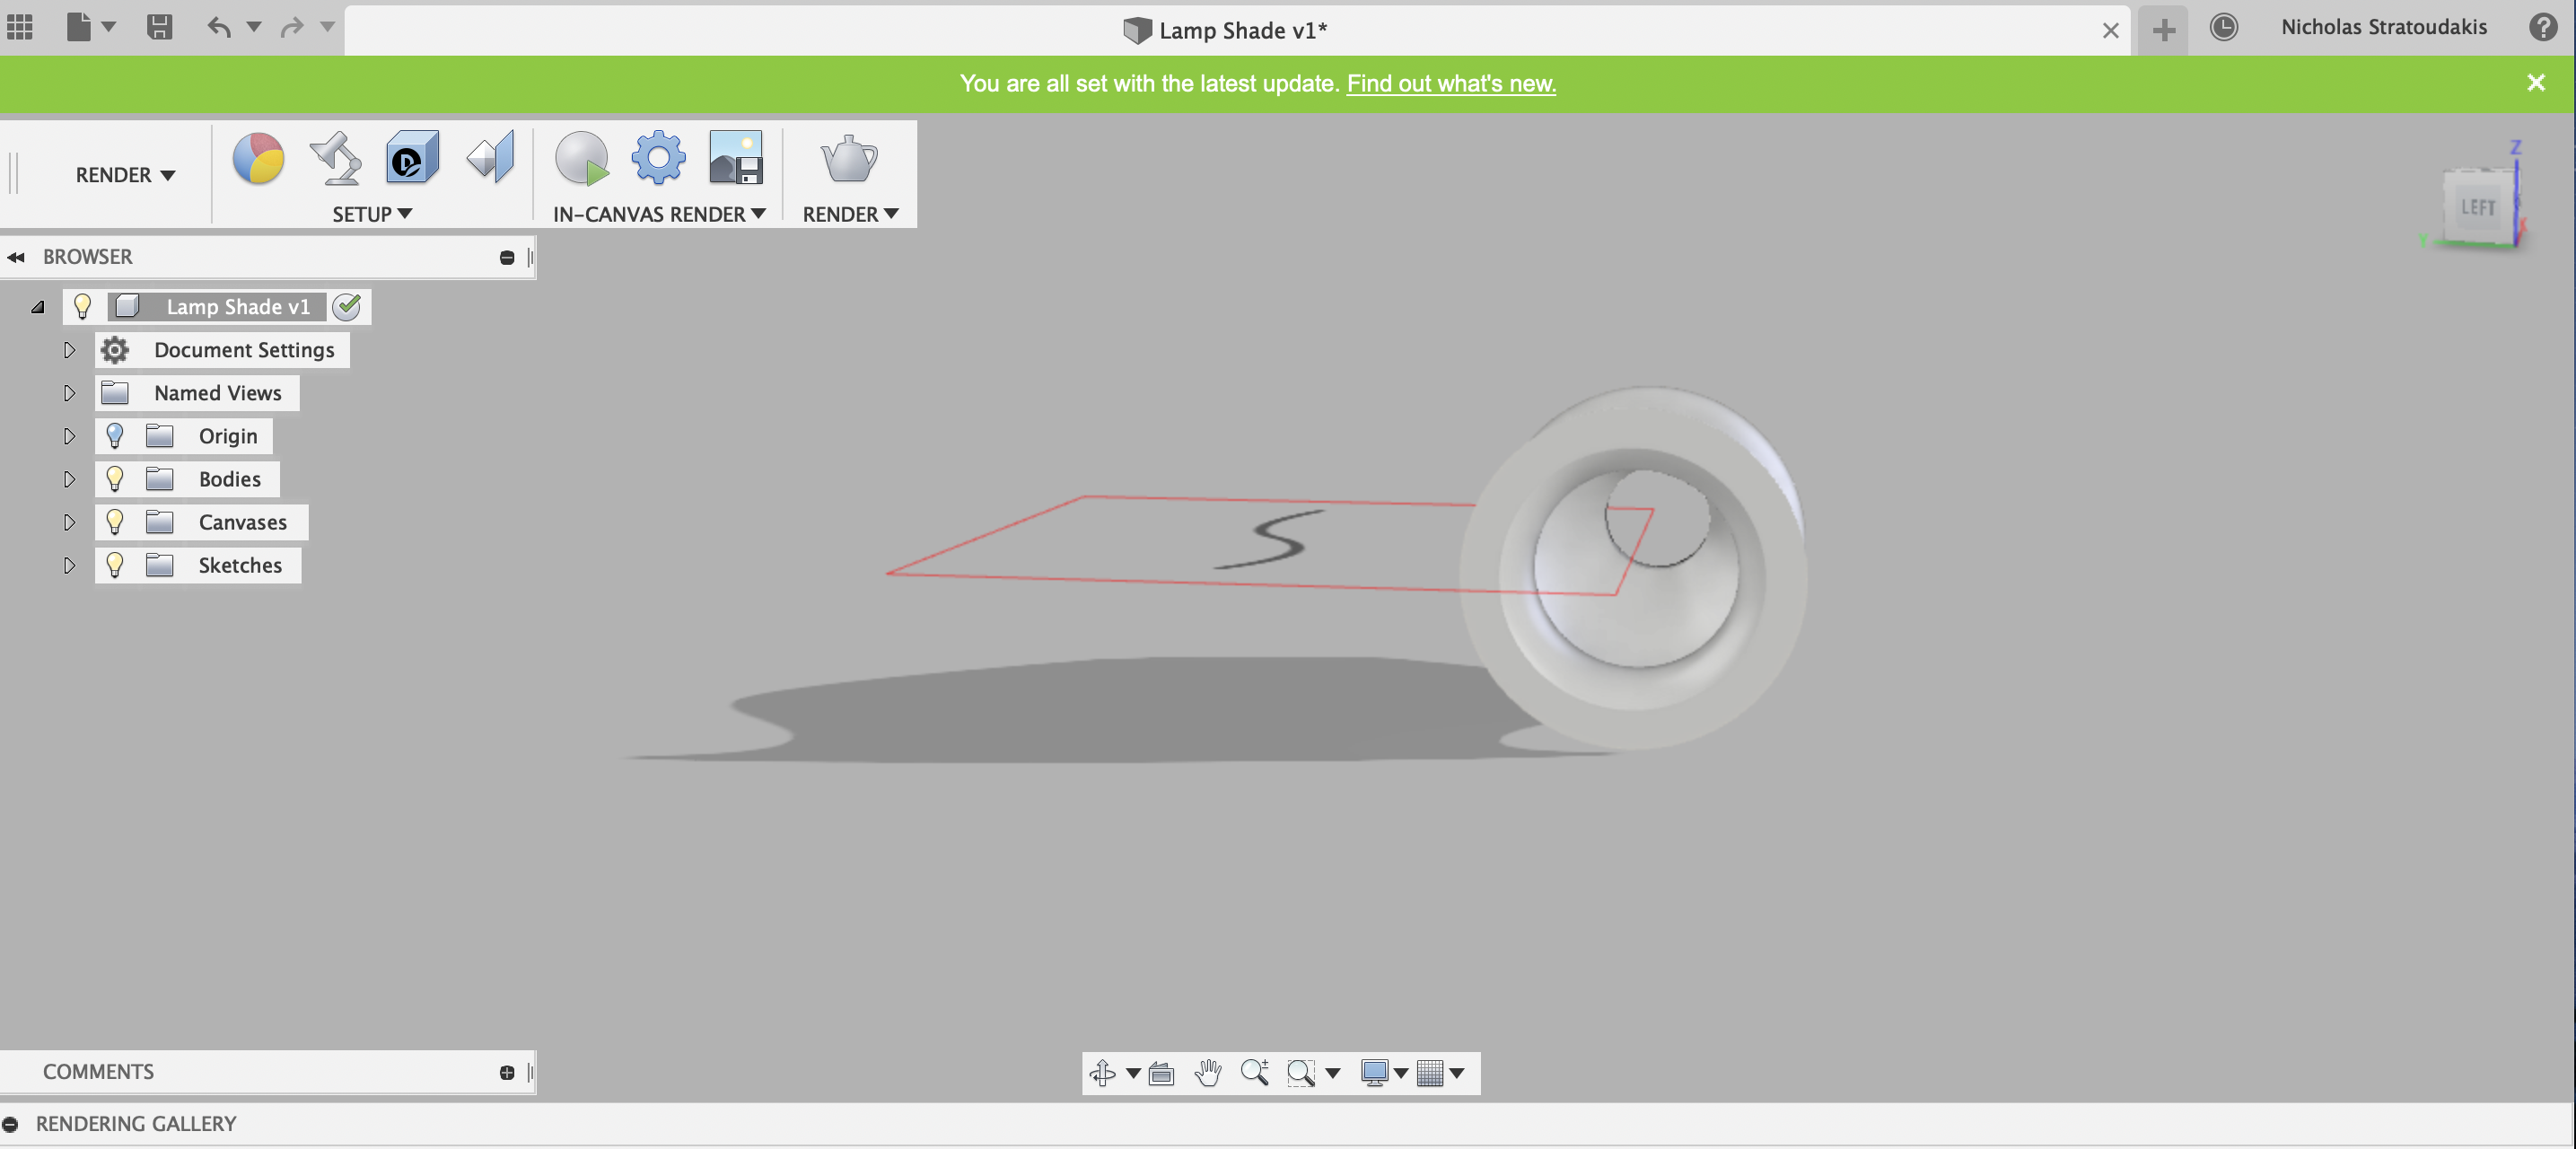Open In-Canvas Render Settings gear
The height and width of the screenshot is (1149, 2576).
tap(658, 159)
